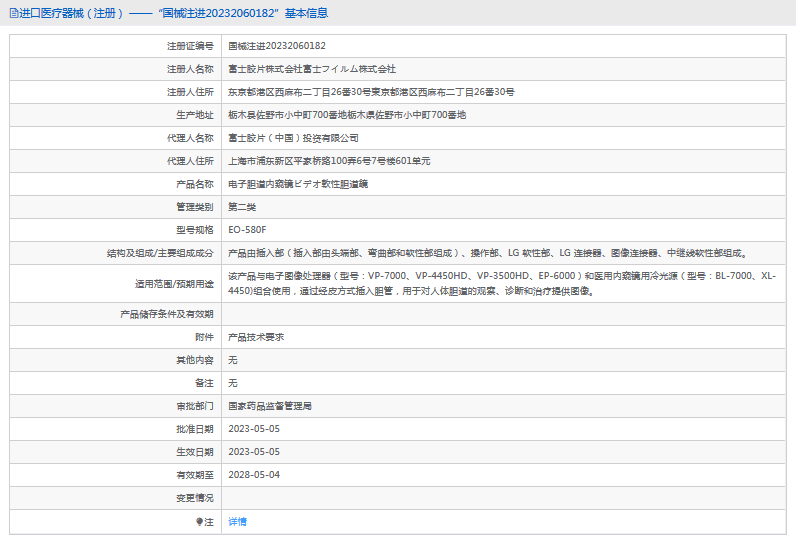Select model specification EO-580F
This screenshot has height=542, width=796.
246,230
